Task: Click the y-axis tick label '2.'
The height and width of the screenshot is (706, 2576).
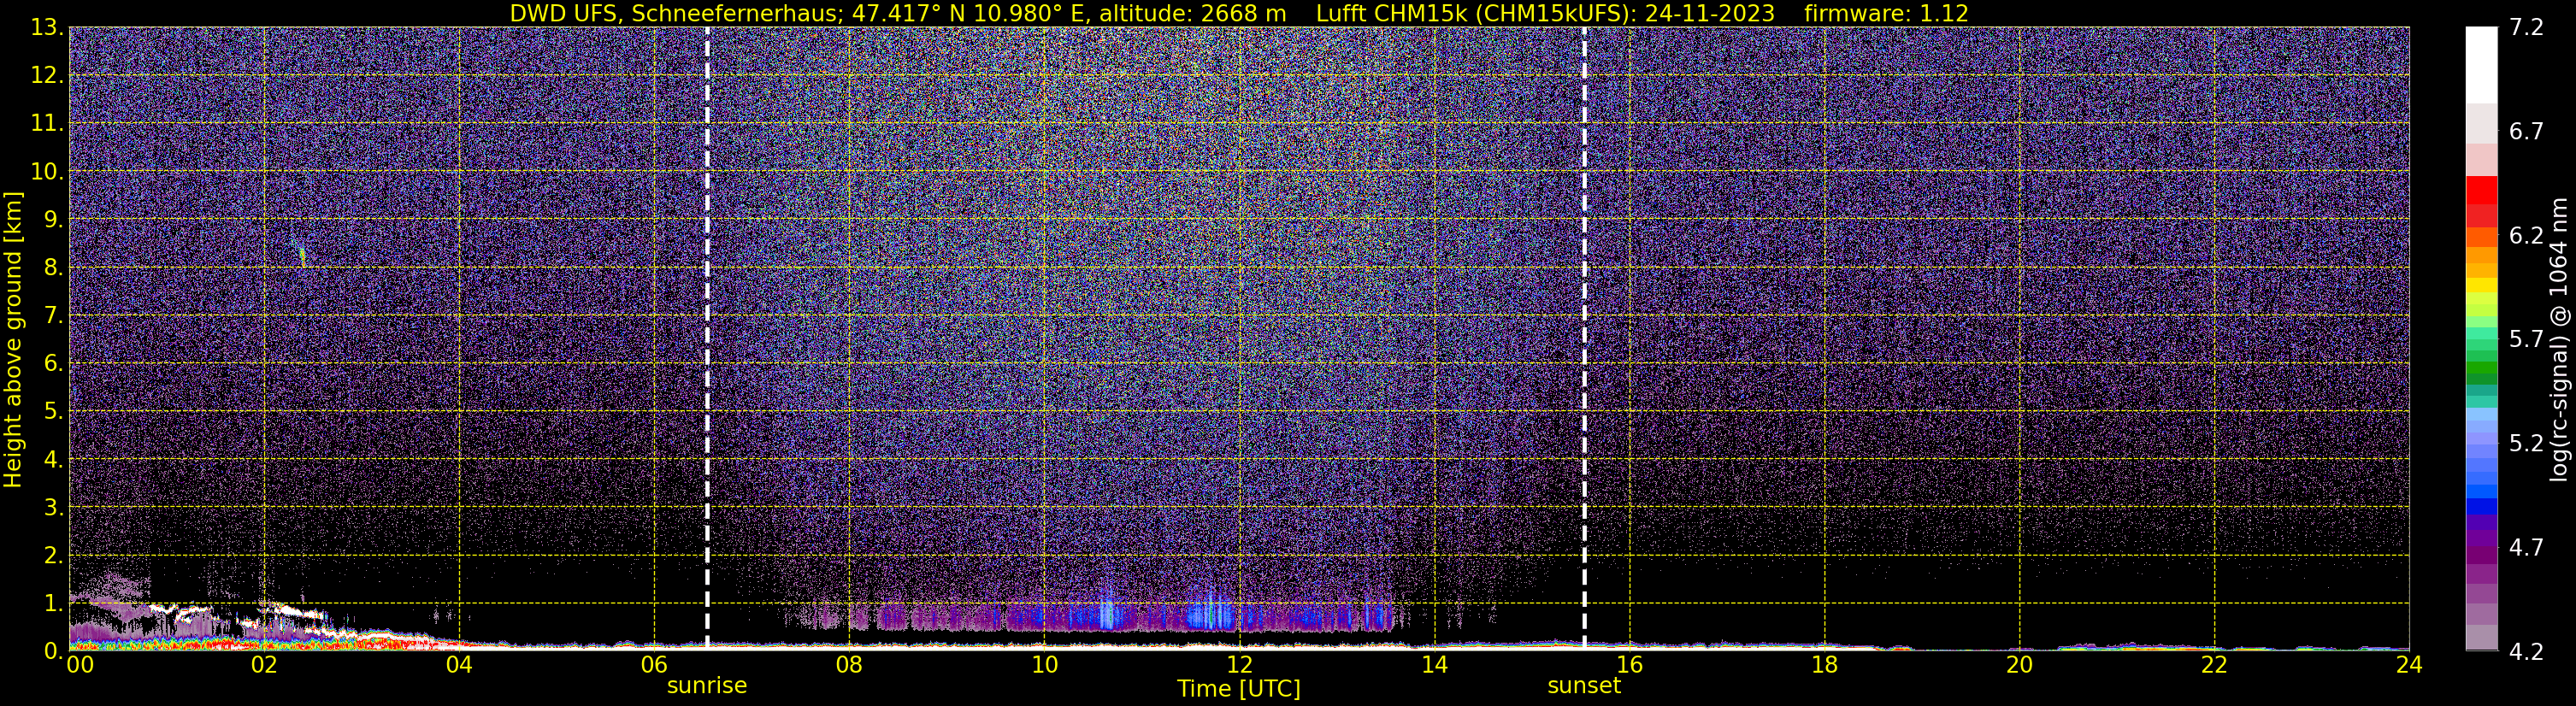Action: (54, 555)
